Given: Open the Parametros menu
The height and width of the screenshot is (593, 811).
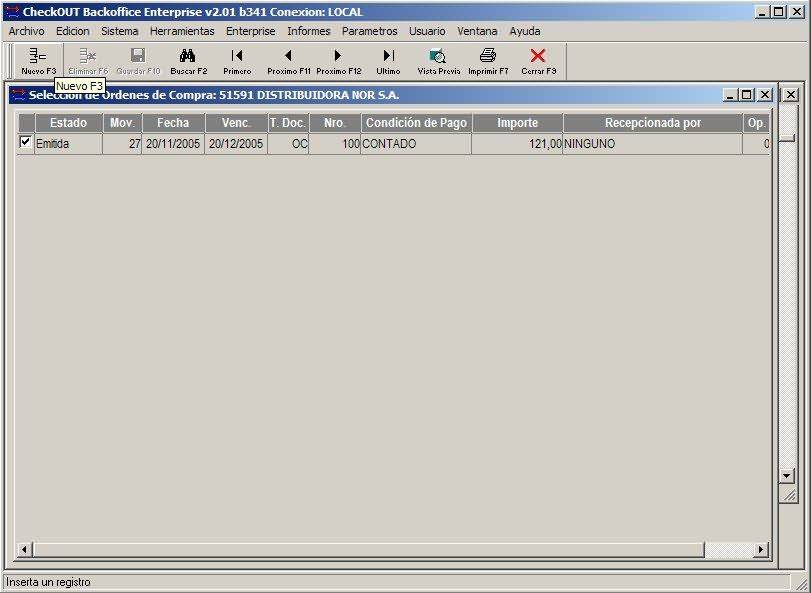Looking at the screenshot, I should point(369,31).
